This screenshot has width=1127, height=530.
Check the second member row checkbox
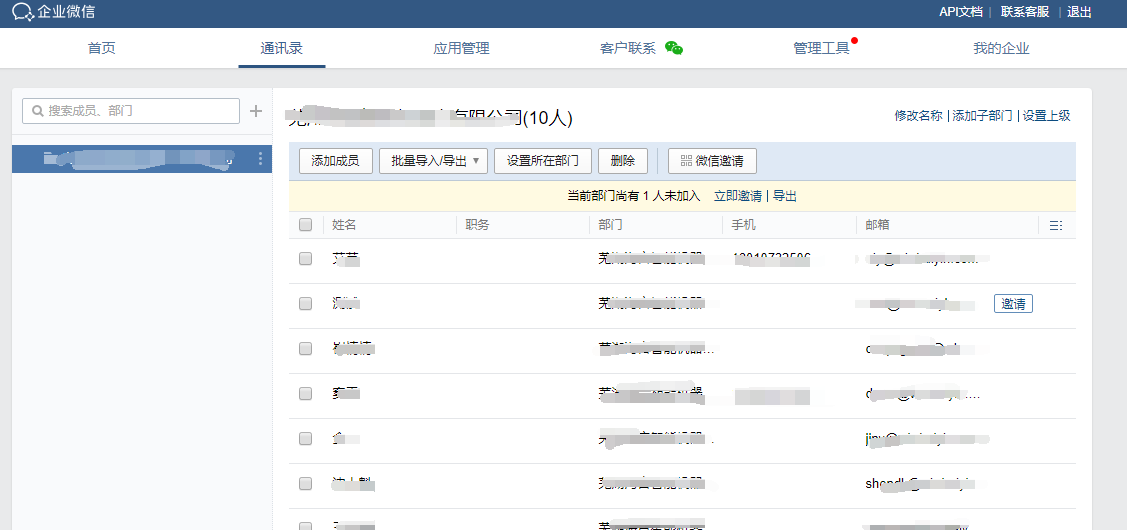pyautogui.click(x=306, y=304)
